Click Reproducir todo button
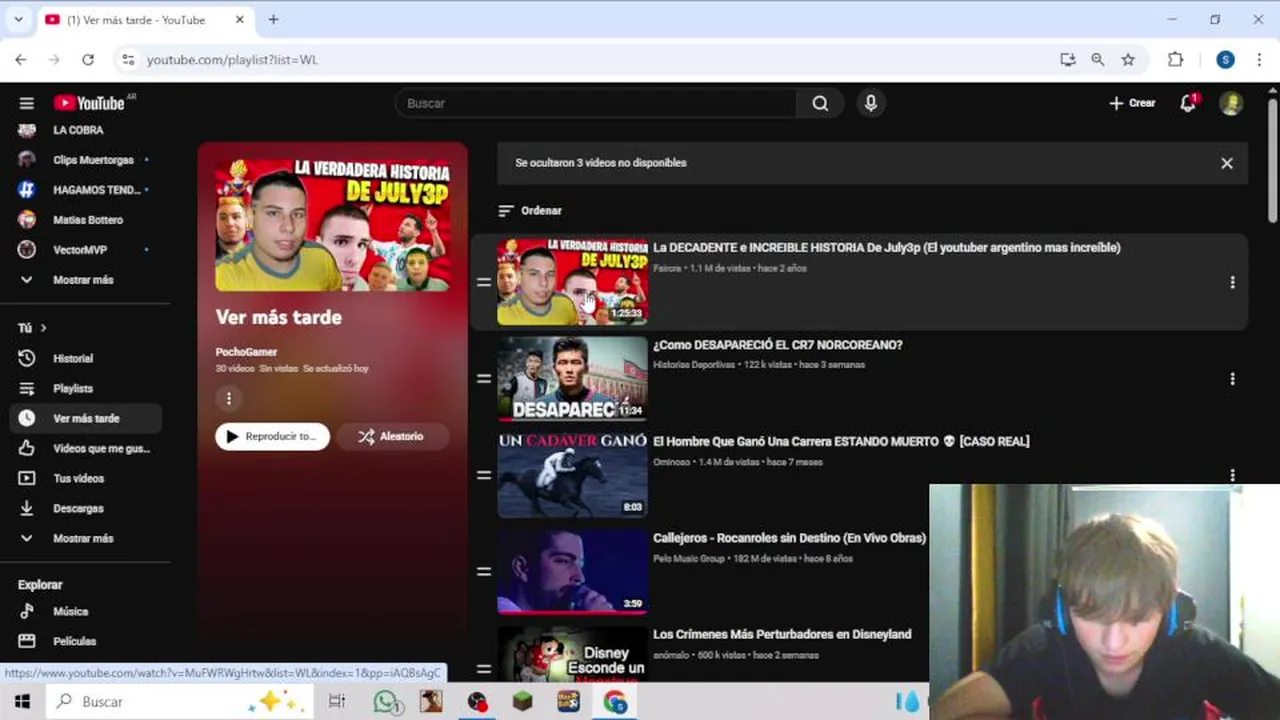Viewport: 1280px width, 720px height. [272, 436]
